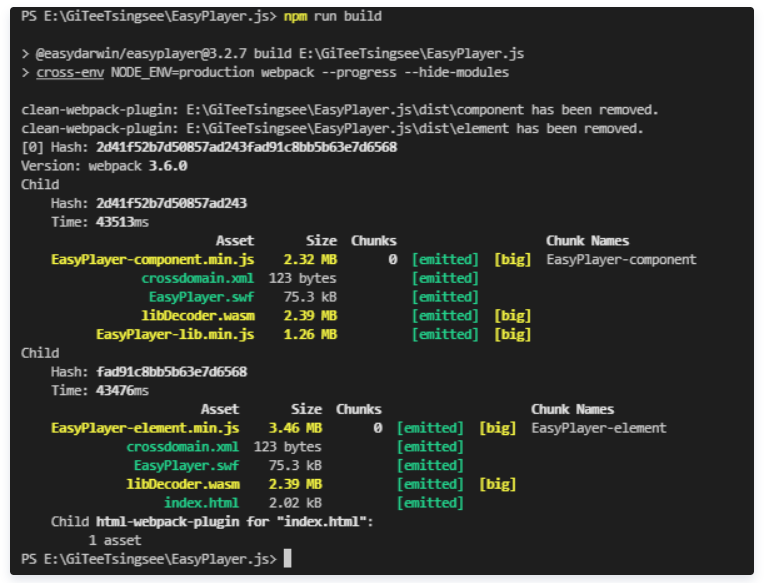
Task: Click the html-webpack-plugin for "index.html" line
Action: click(x=212, y=522)
